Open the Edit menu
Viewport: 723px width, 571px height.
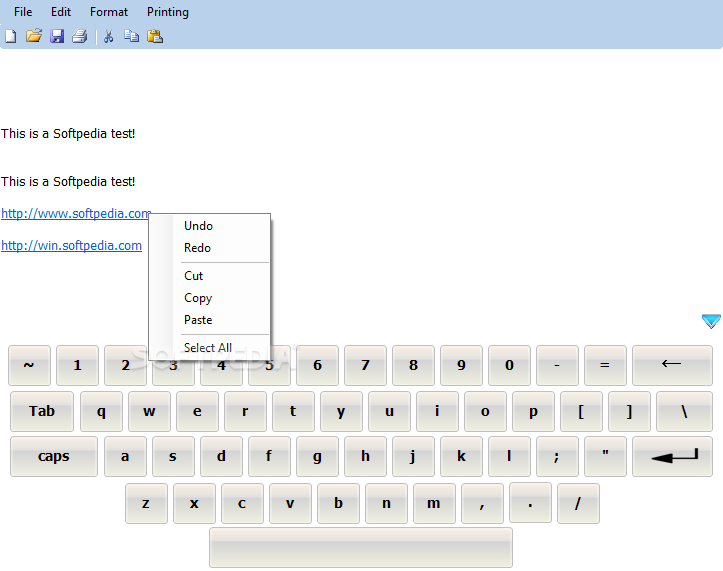61,12
